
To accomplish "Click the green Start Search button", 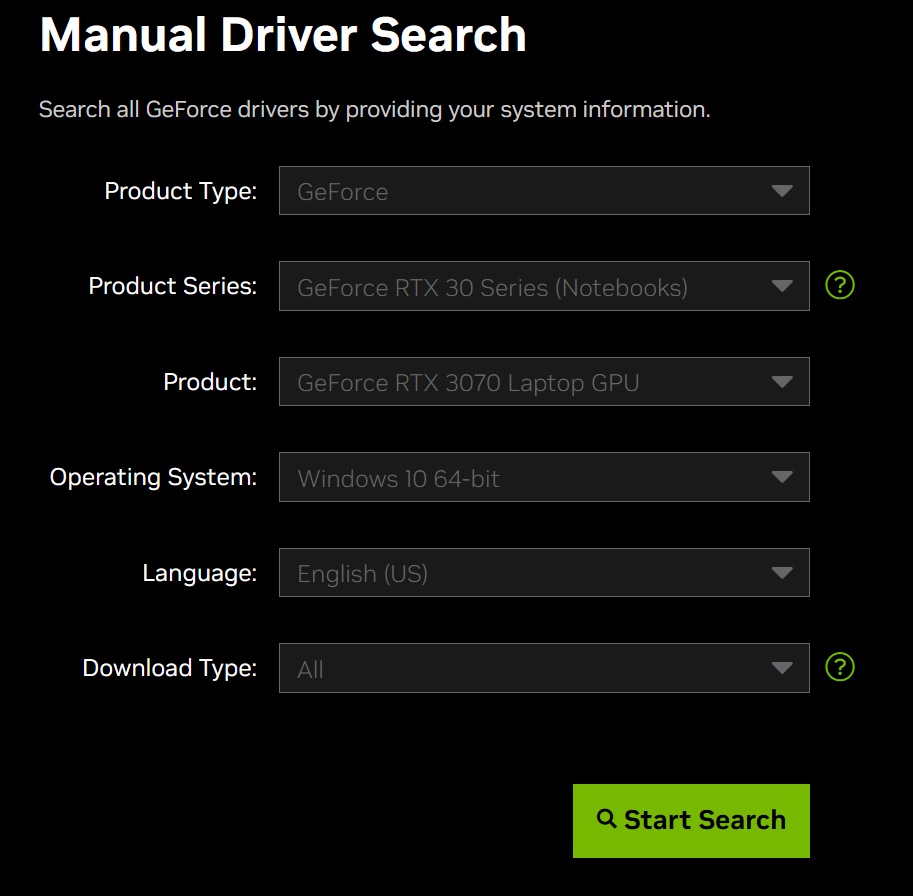I will click(691, 821).
